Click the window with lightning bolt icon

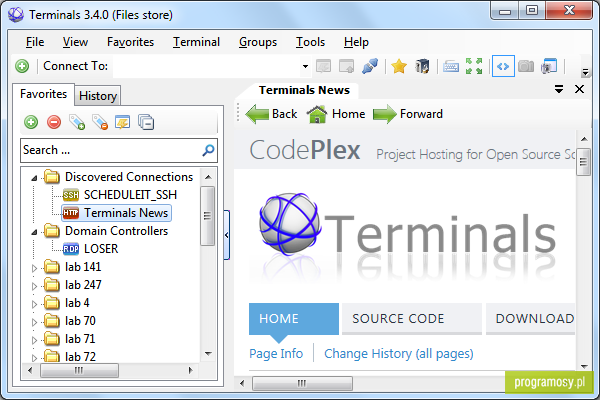122,122
